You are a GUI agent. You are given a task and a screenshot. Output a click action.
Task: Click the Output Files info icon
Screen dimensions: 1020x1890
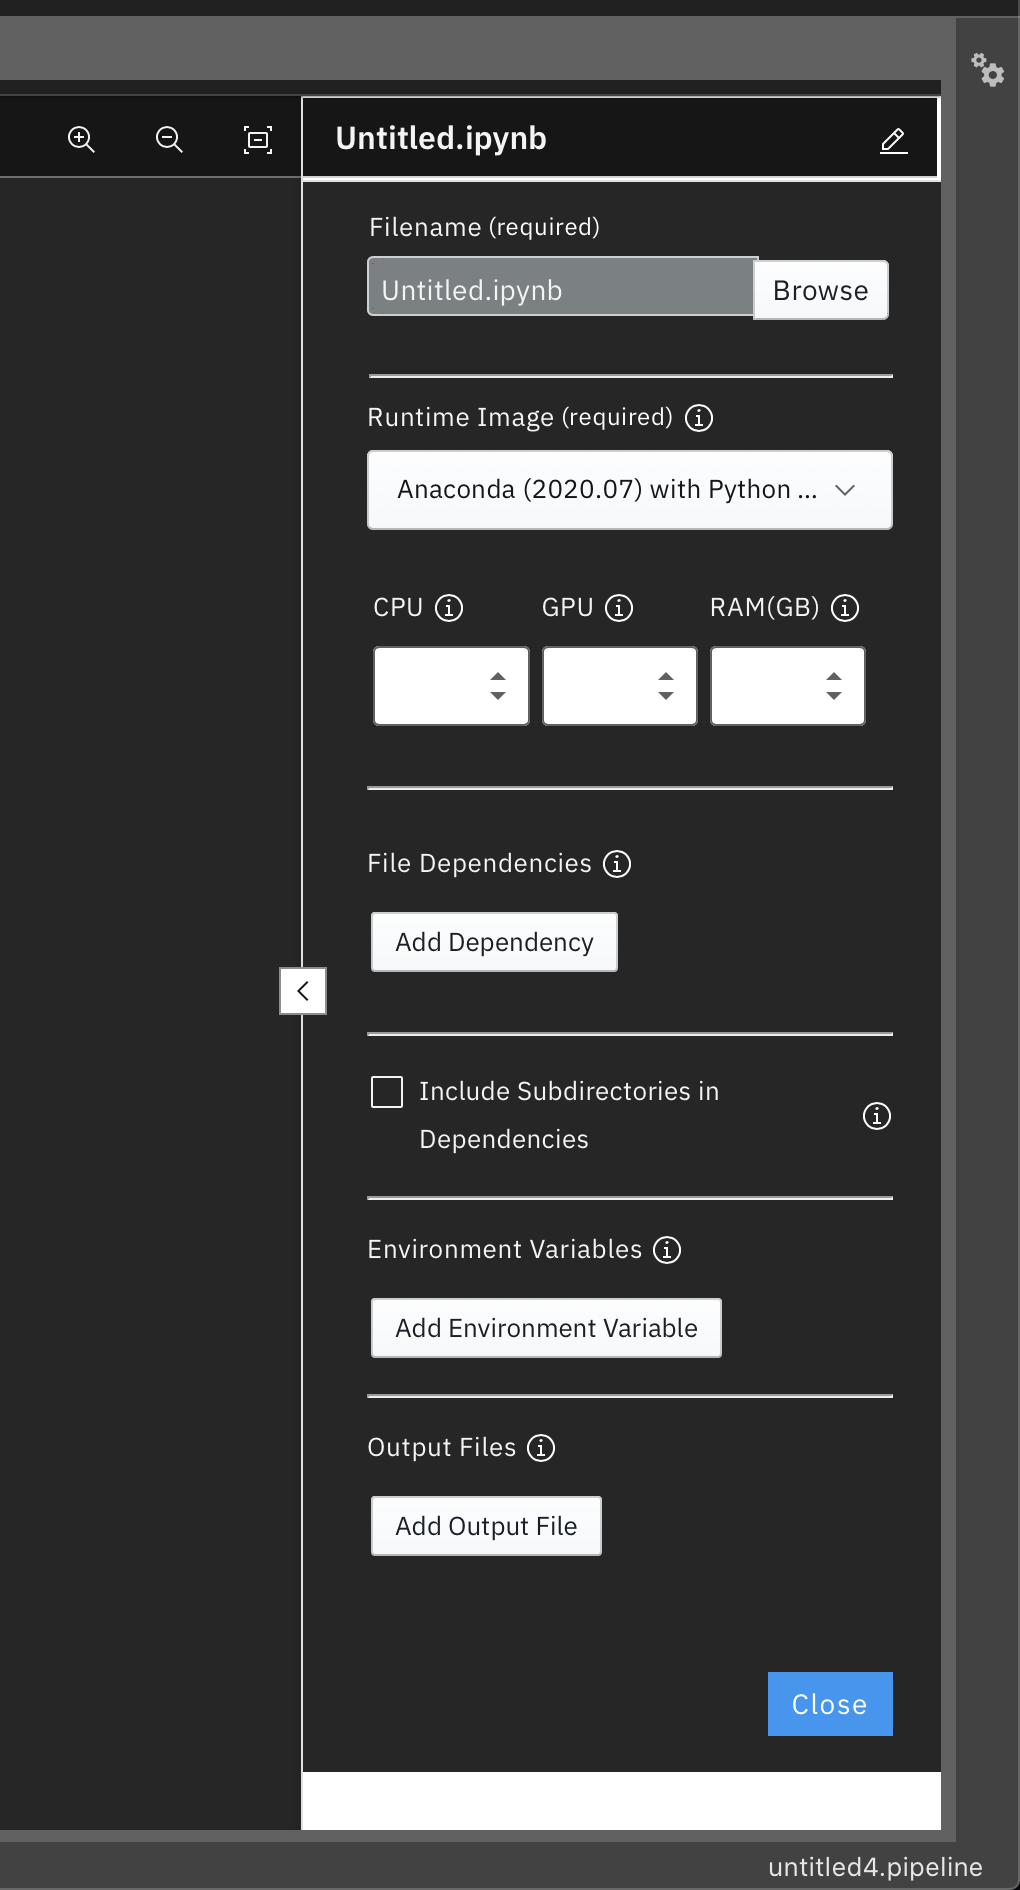tap(541, 1448)
